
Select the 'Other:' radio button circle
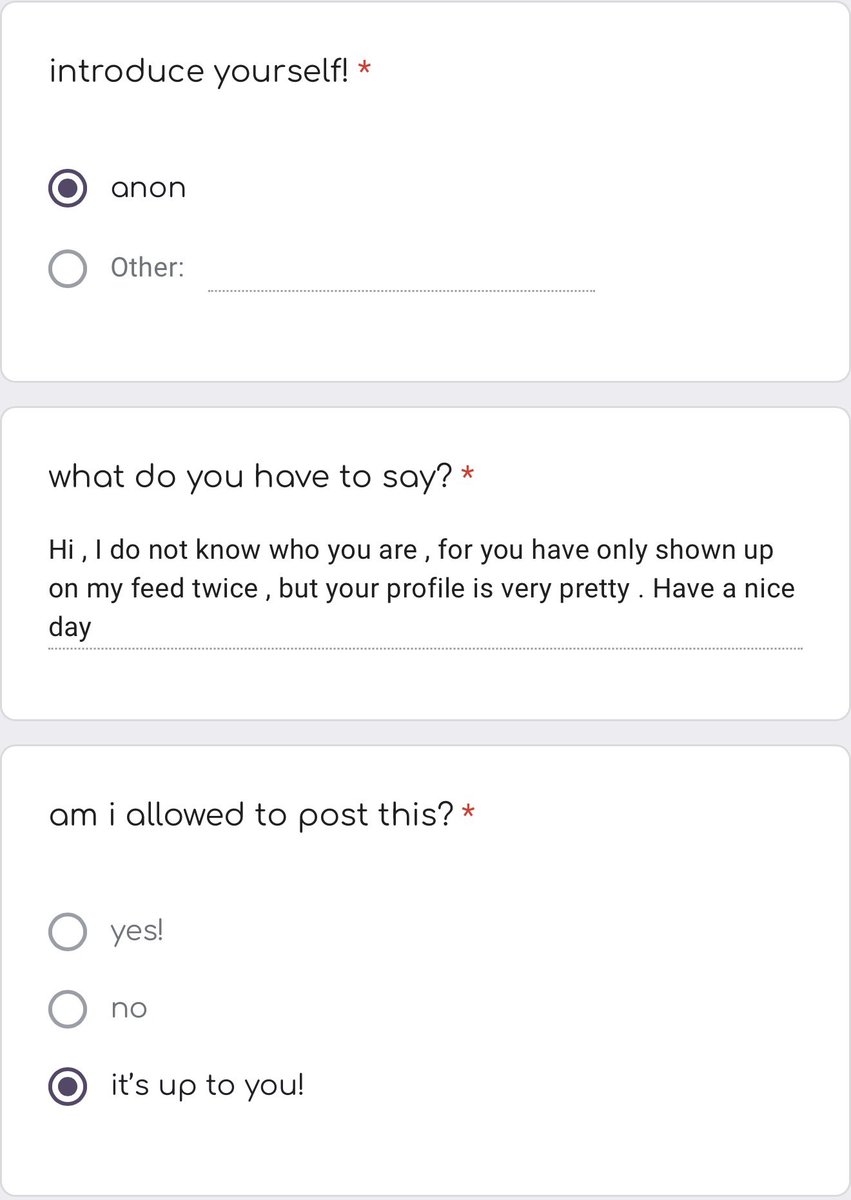pyautogui.click(x=67, y=268)
